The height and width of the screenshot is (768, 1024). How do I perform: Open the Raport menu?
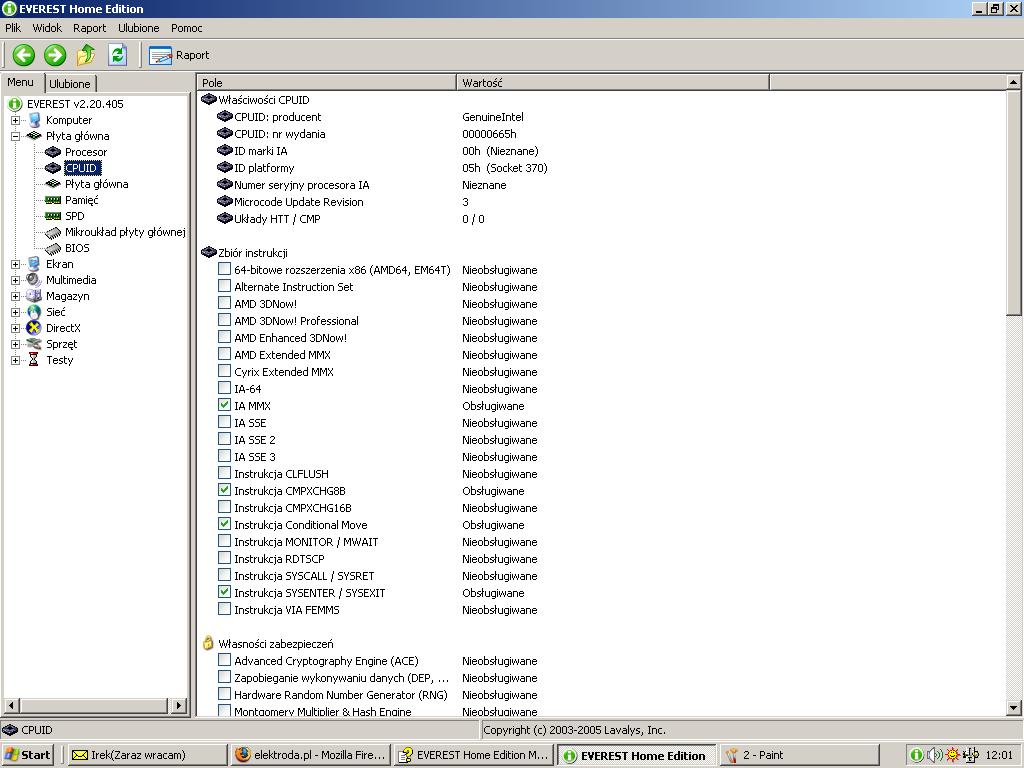pos(89,28)
